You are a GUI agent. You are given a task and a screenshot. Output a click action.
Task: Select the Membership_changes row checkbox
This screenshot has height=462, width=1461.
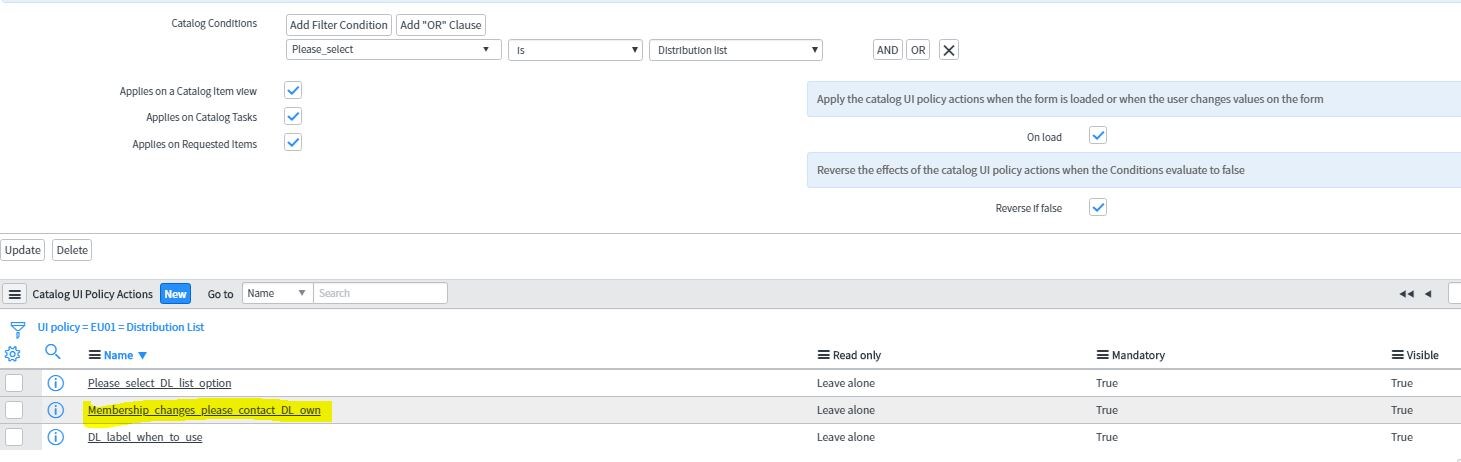coord(14,410)
